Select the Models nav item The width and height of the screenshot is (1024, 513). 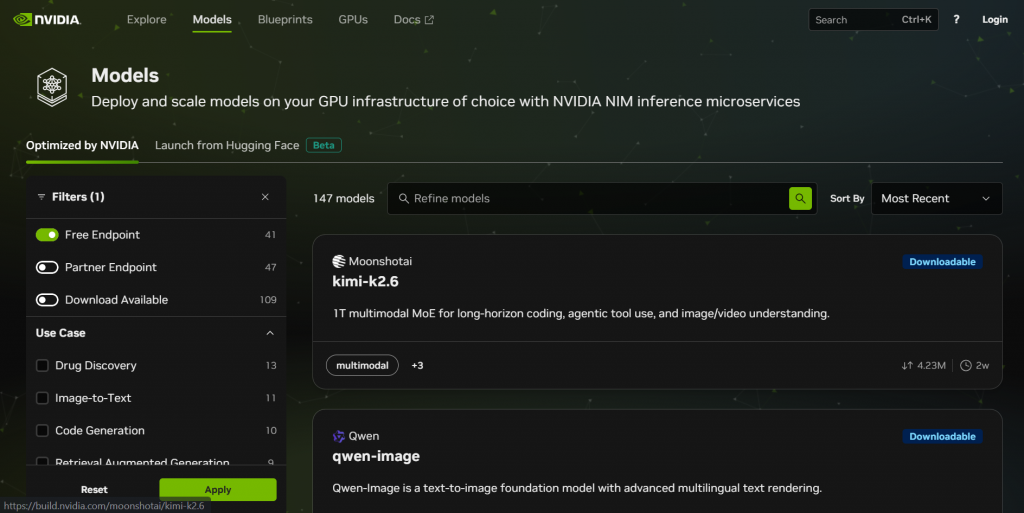(x=212, y=20)
